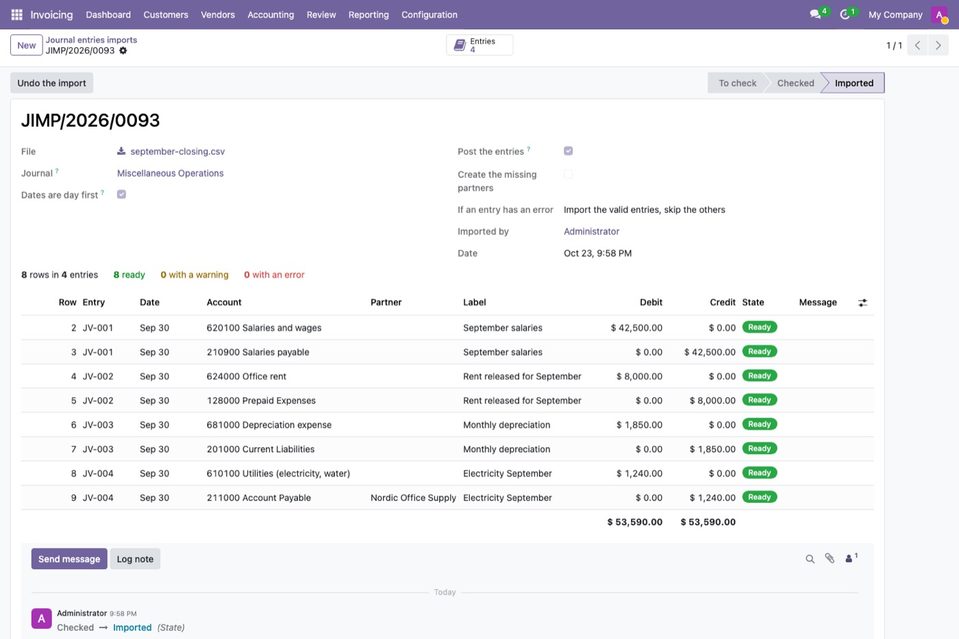
Task: Click the Administrator avatar in chatter
Action: [42, 619]
